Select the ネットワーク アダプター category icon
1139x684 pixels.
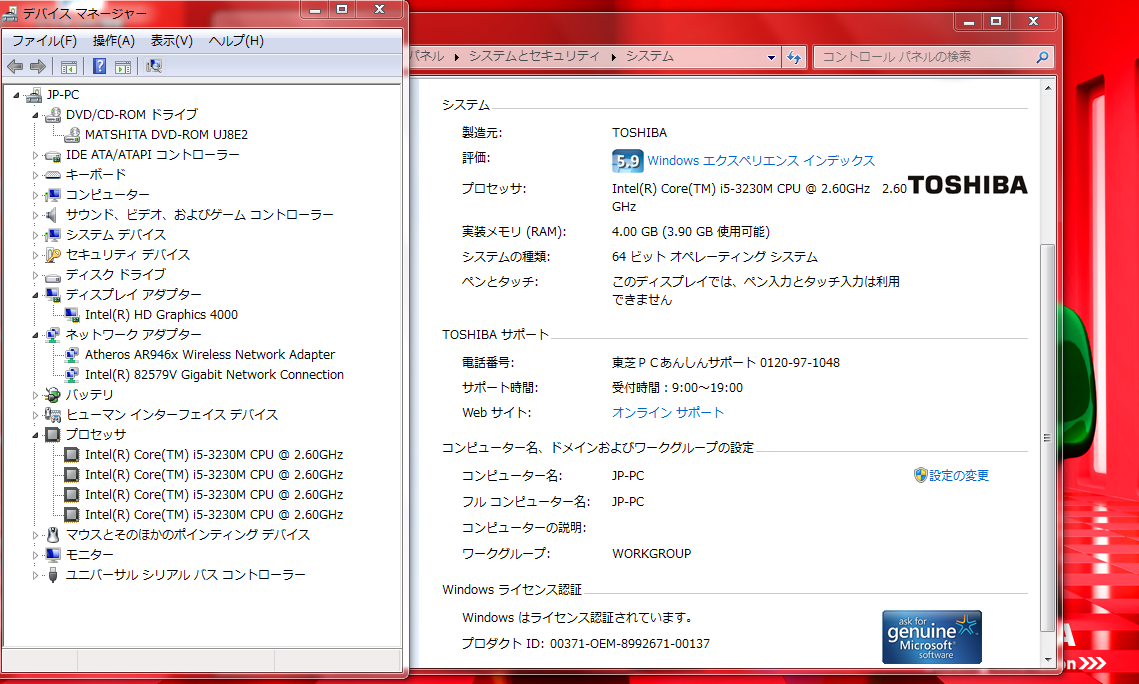(x=52, y=335)
